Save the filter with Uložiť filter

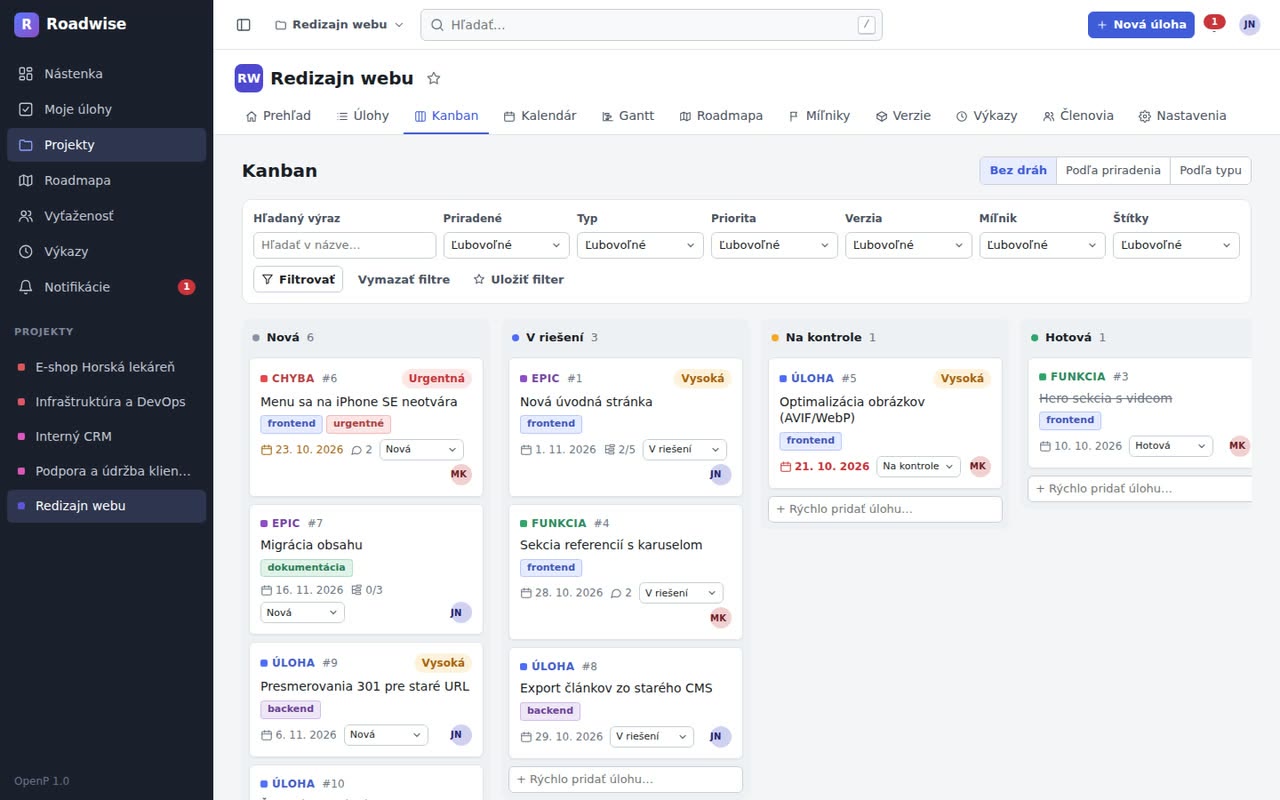pos(519,280)
